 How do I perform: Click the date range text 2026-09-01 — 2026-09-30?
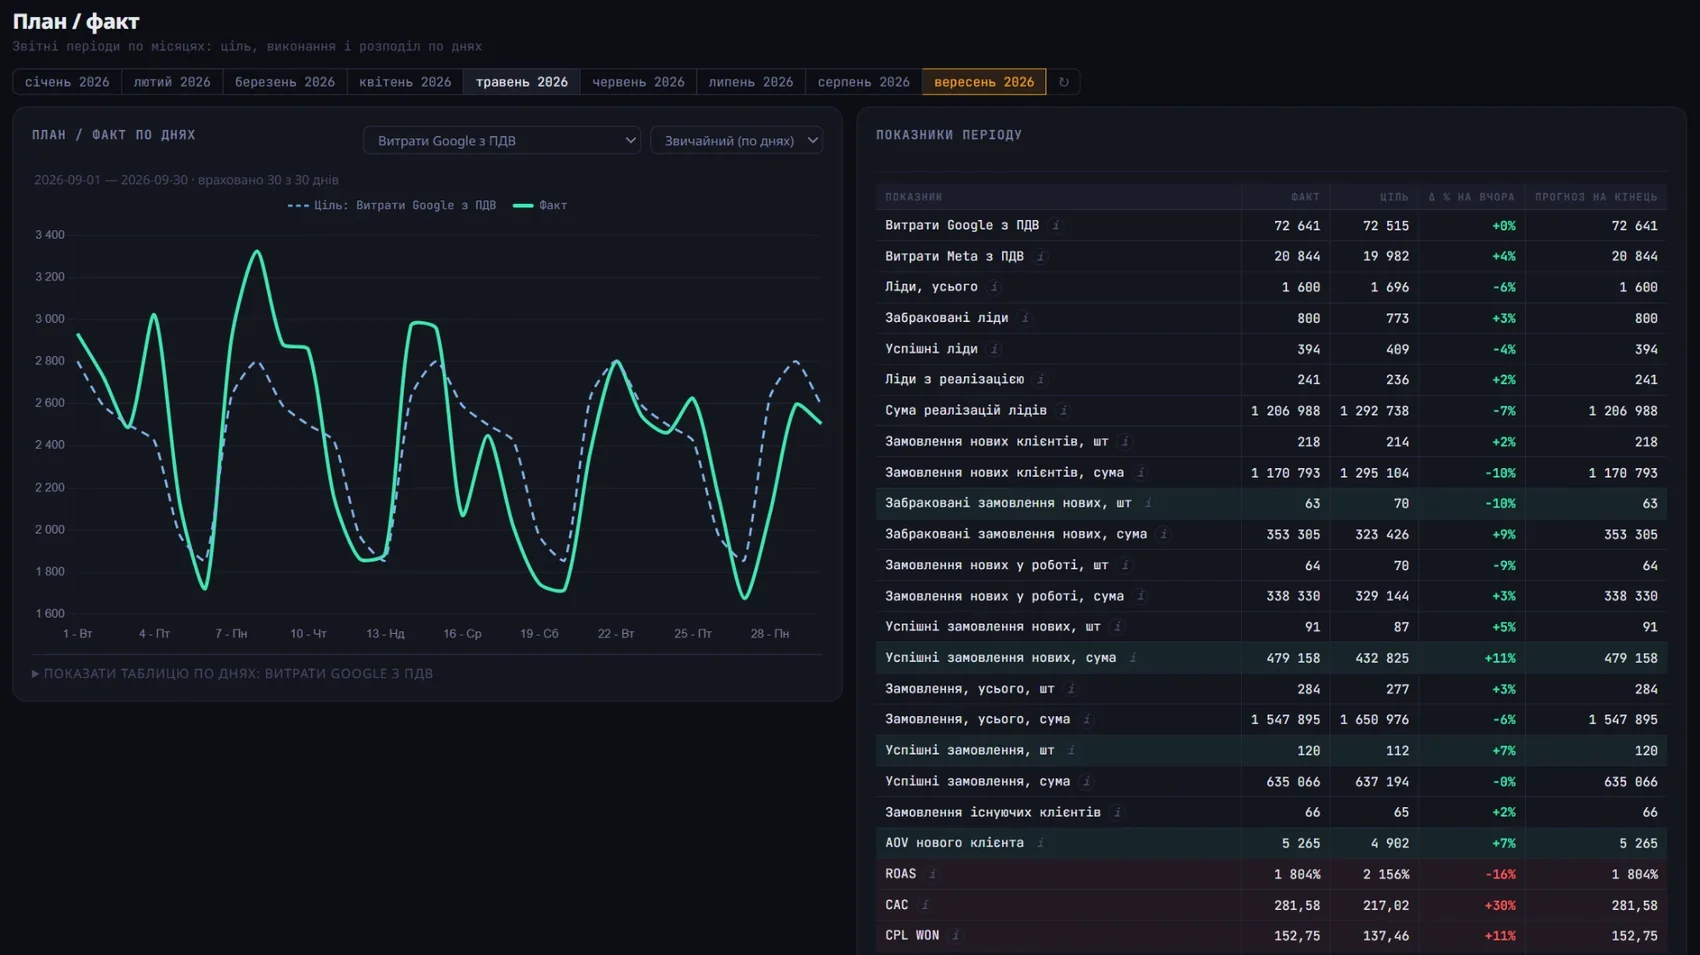pyautogui.click(x=111, y=180)
